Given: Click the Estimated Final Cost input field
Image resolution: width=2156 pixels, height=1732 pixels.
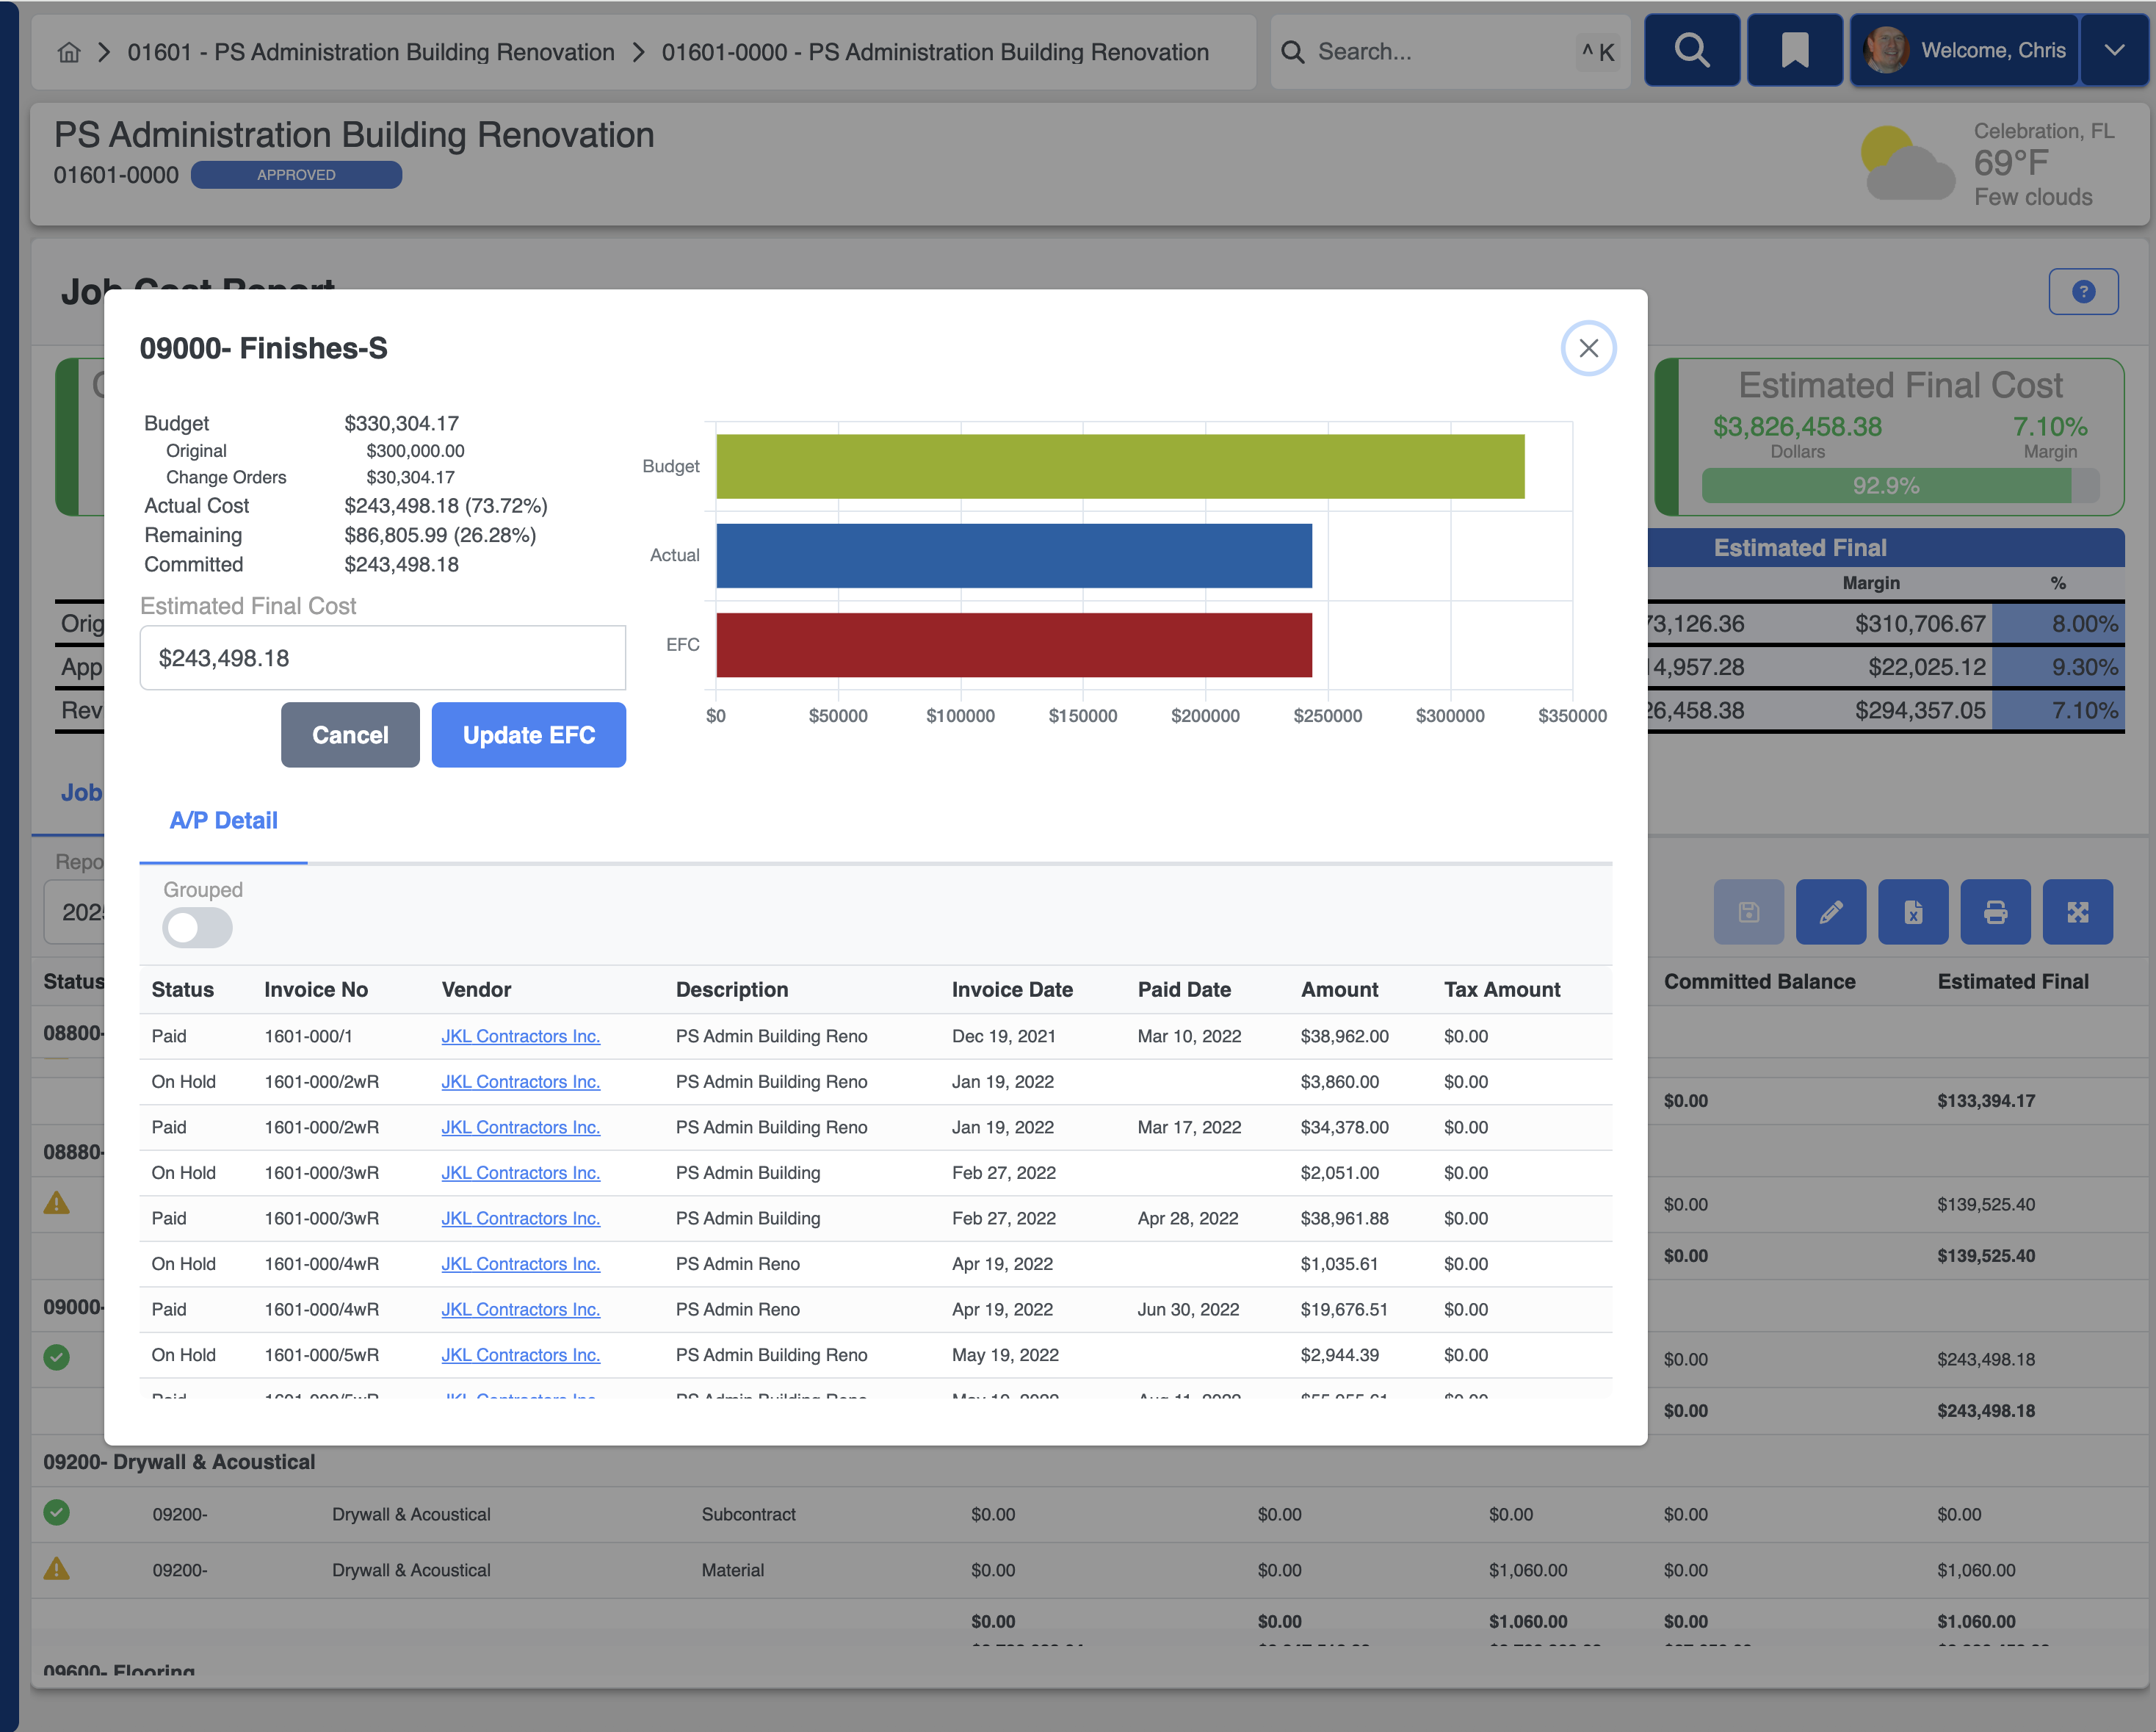Looking at the screenshot, I should click(382, 658).
